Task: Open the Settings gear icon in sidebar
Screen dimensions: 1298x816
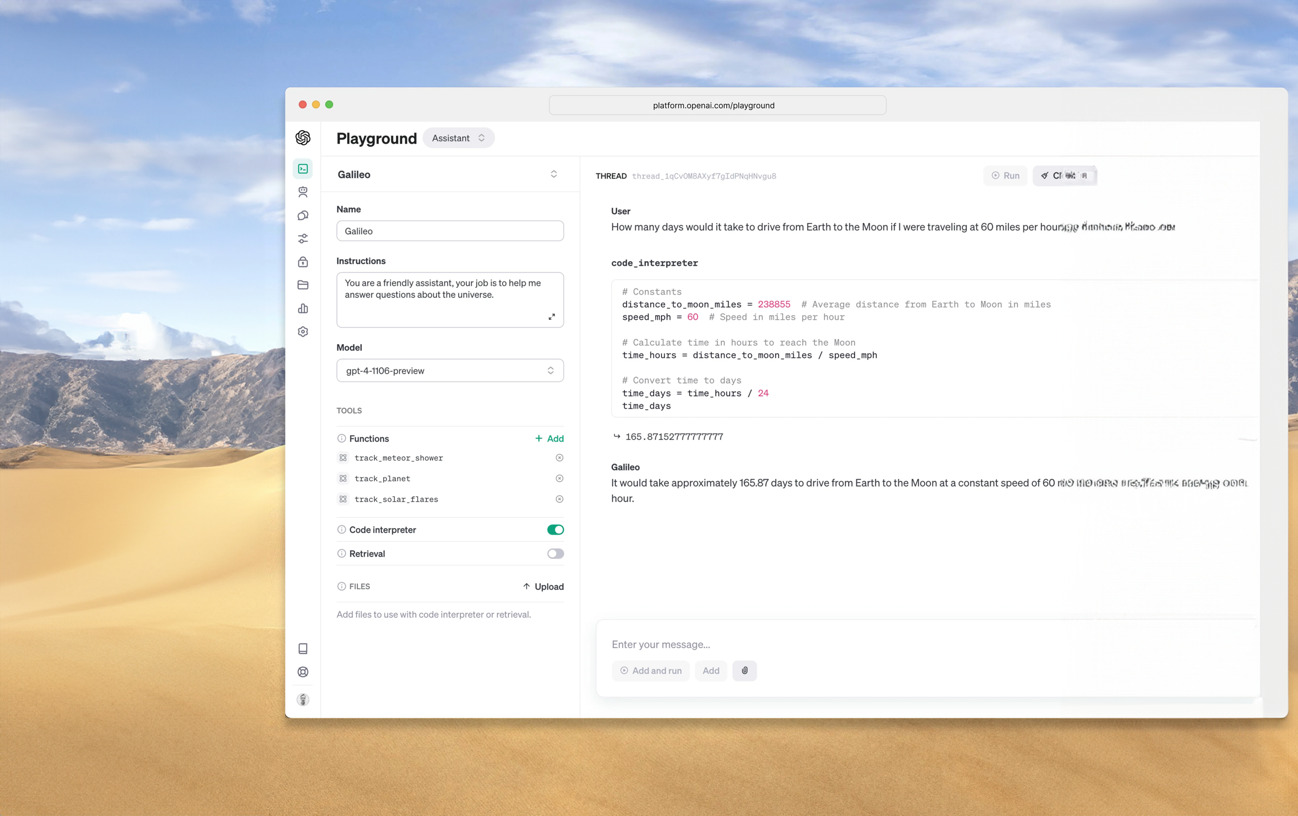Action: click(x=303, y=332)
